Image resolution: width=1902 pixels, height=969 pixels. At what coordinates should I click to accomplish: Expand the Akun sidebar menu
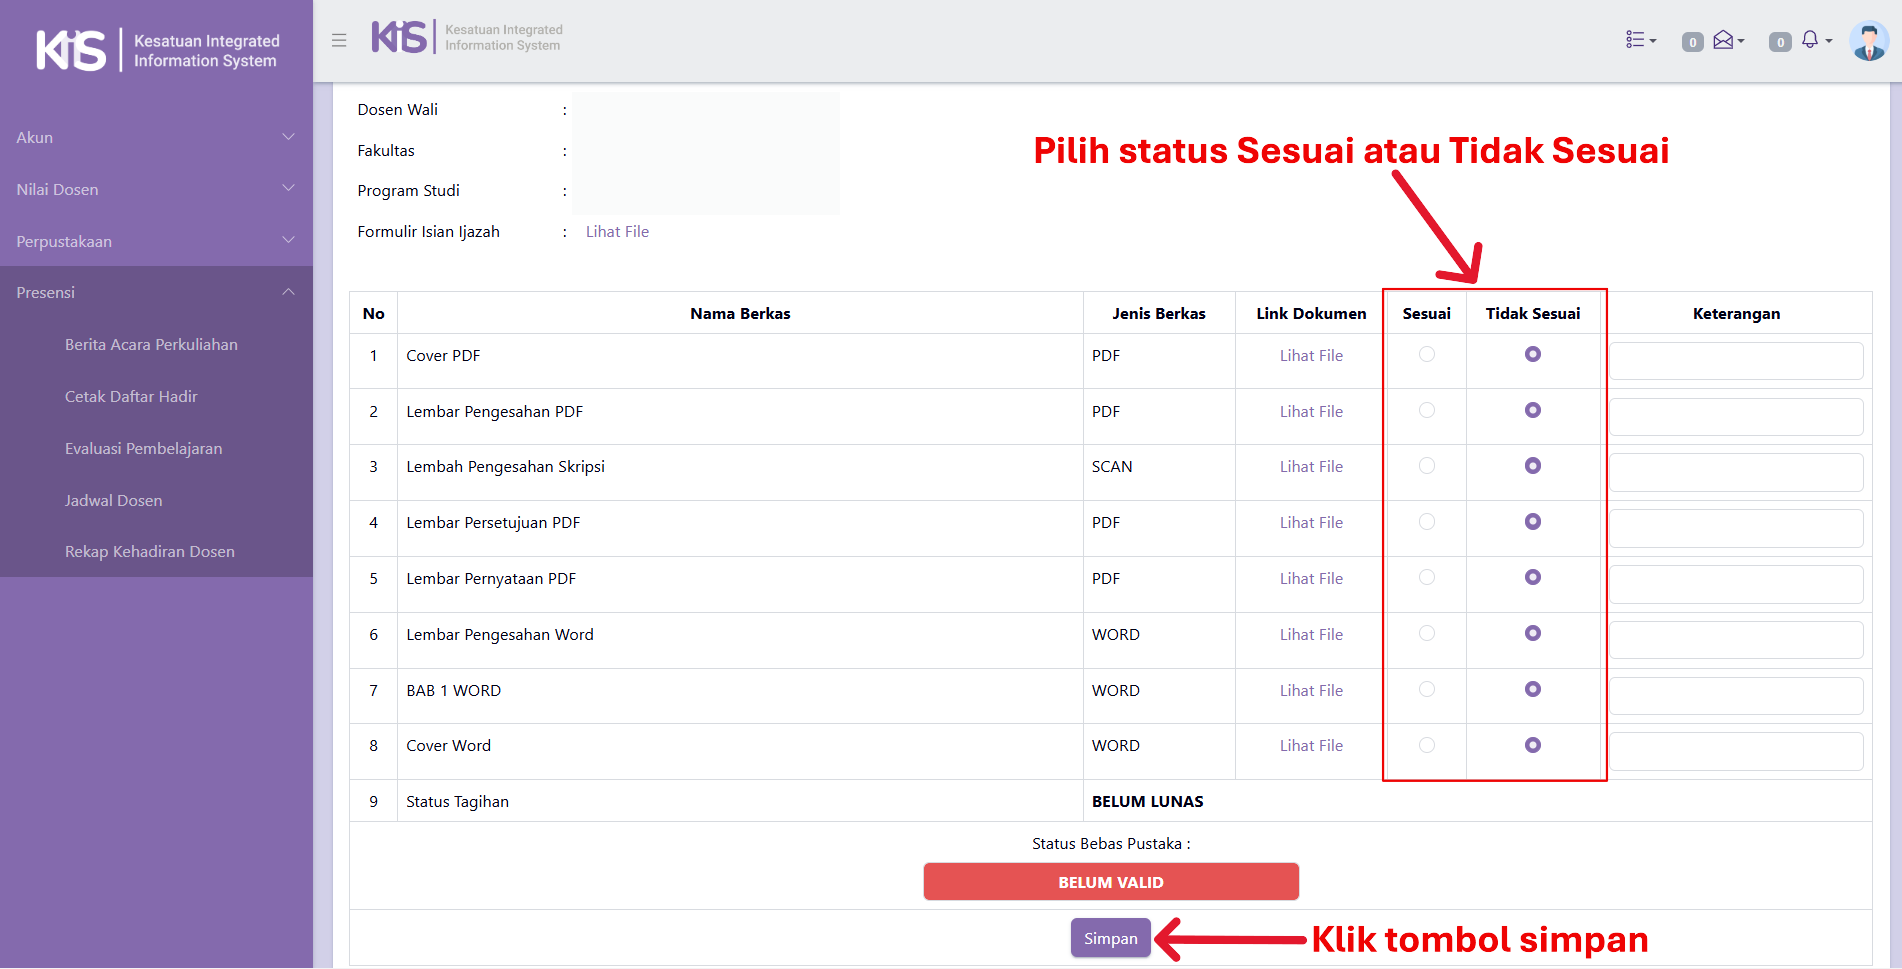(156, 138)
